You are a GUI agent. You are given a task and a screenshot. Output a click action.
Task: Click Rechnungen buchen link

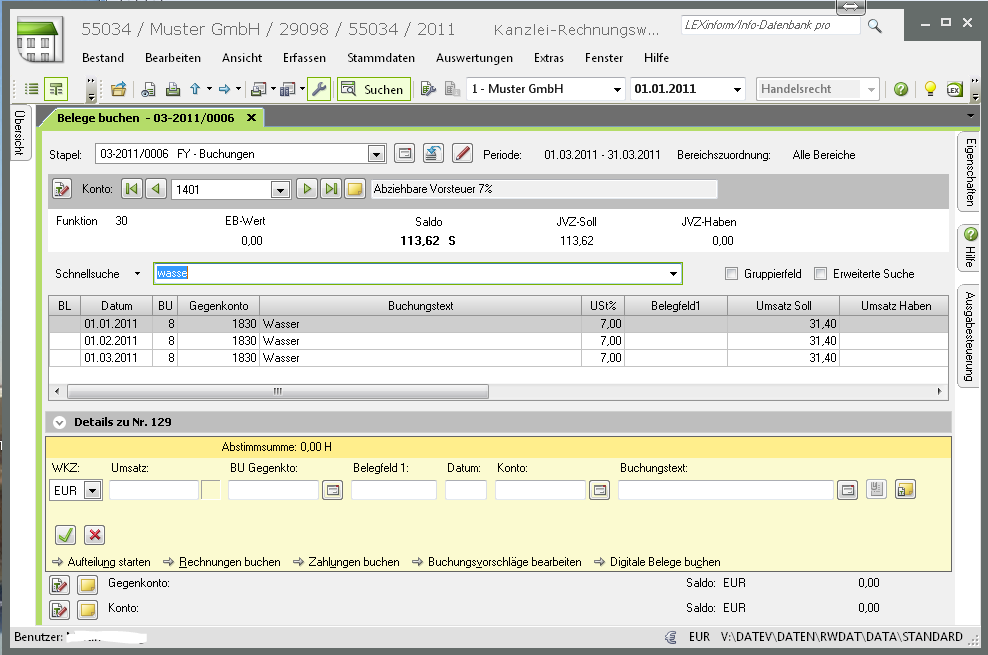click(229, 562)
